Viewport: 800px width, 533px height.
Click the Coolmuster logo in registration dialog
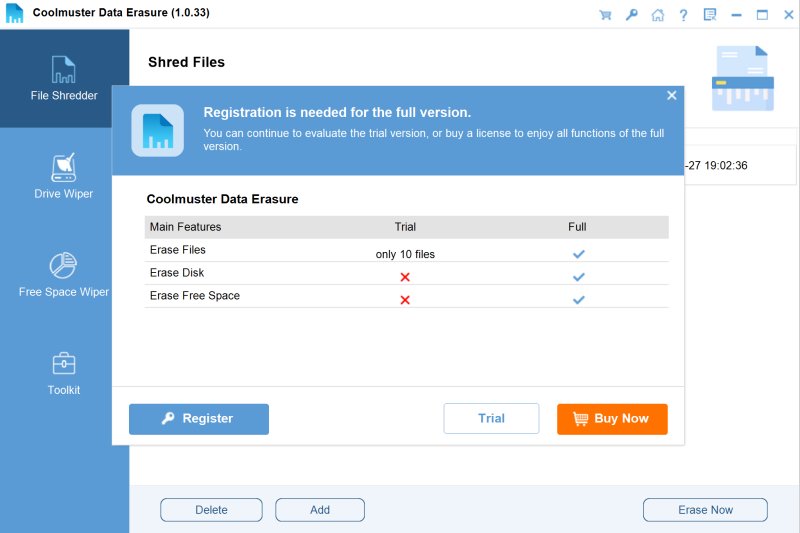(158, 130)
